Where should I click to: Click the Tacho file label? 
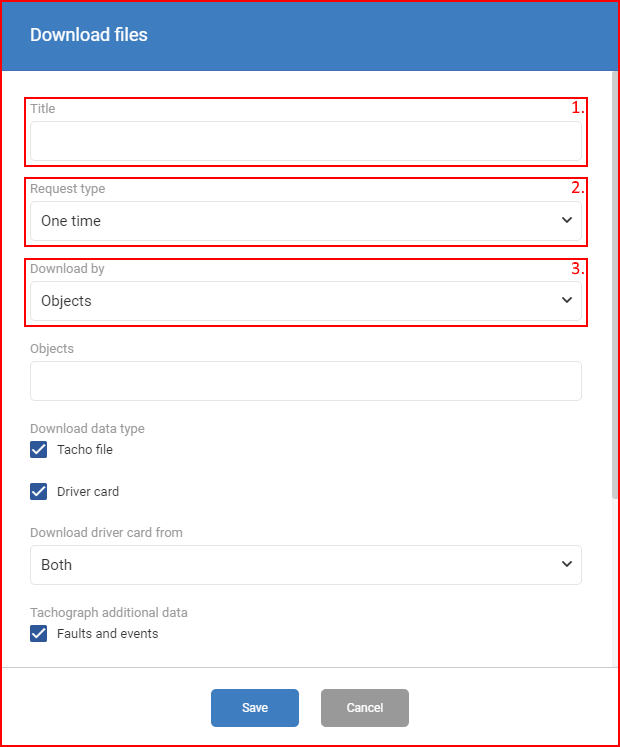(x=85, y=450)
